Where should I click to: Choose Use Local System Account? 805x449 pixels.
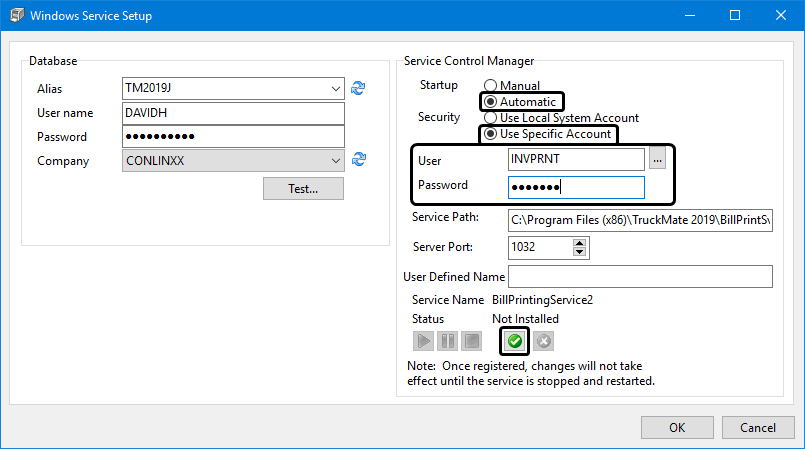(x=490, y=118)
